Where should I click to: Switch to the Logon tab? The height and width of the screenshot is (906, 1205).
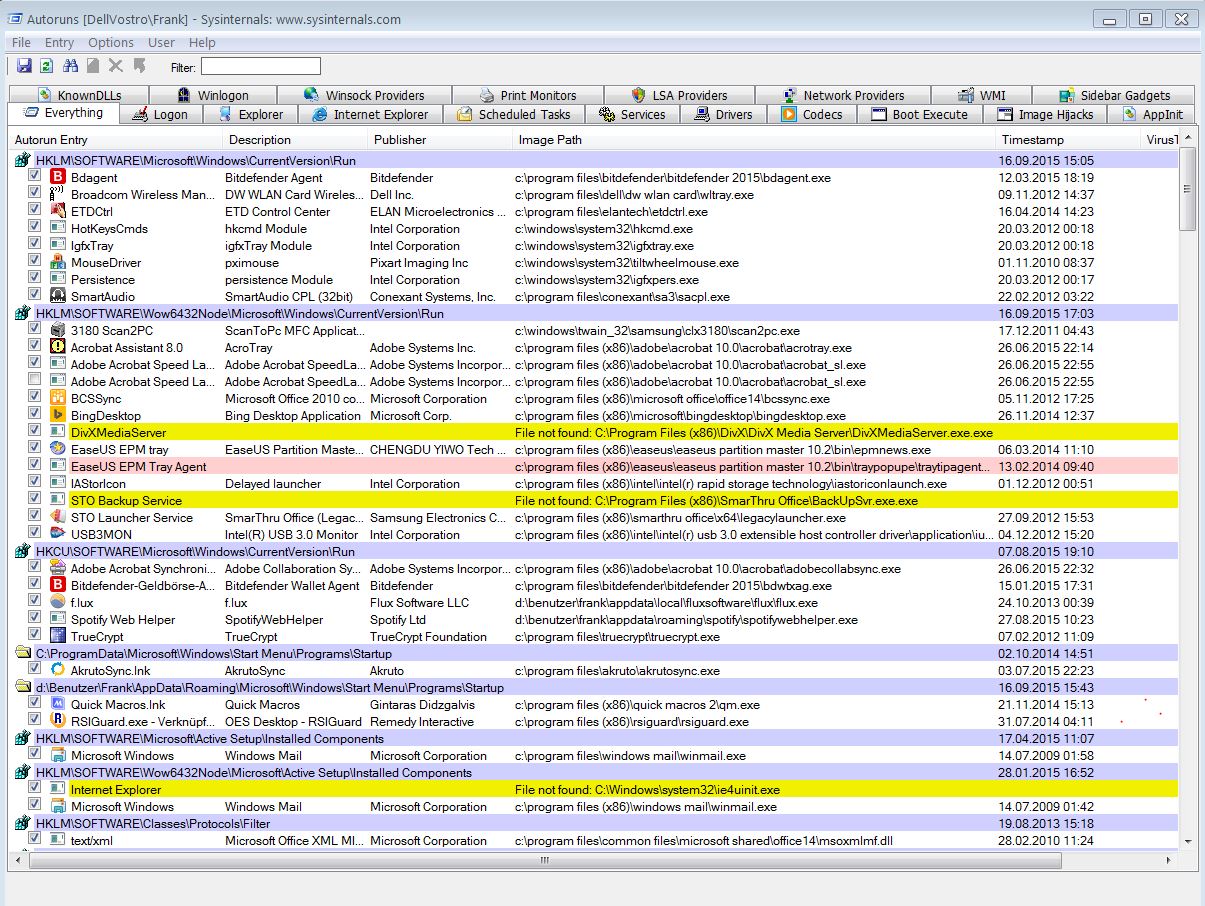coord(160,115)
